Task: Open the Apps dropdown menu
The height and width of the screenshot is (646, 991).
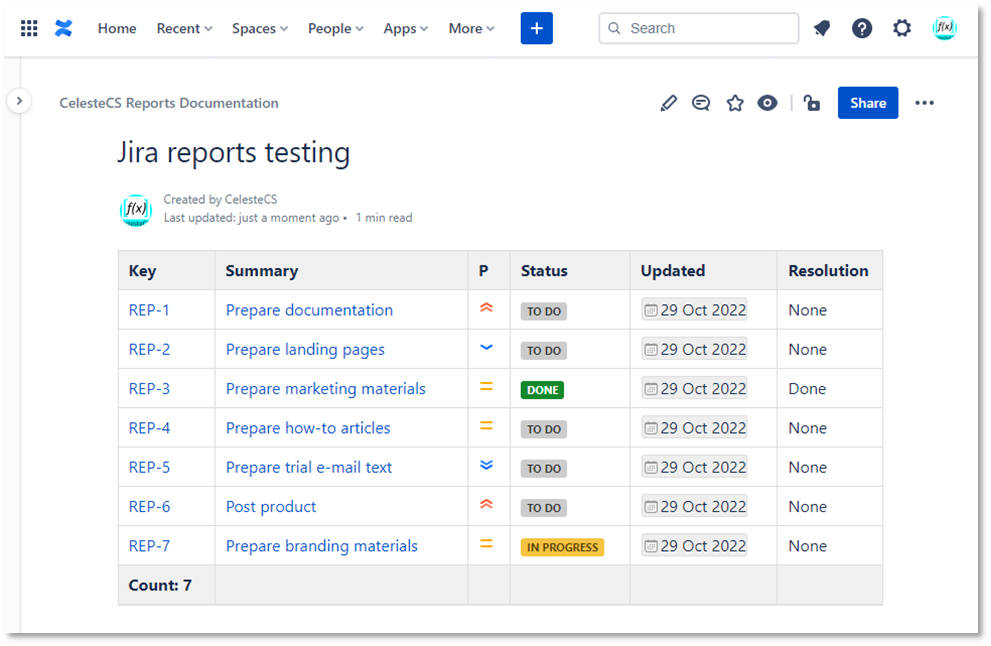Action: point(406,28)
